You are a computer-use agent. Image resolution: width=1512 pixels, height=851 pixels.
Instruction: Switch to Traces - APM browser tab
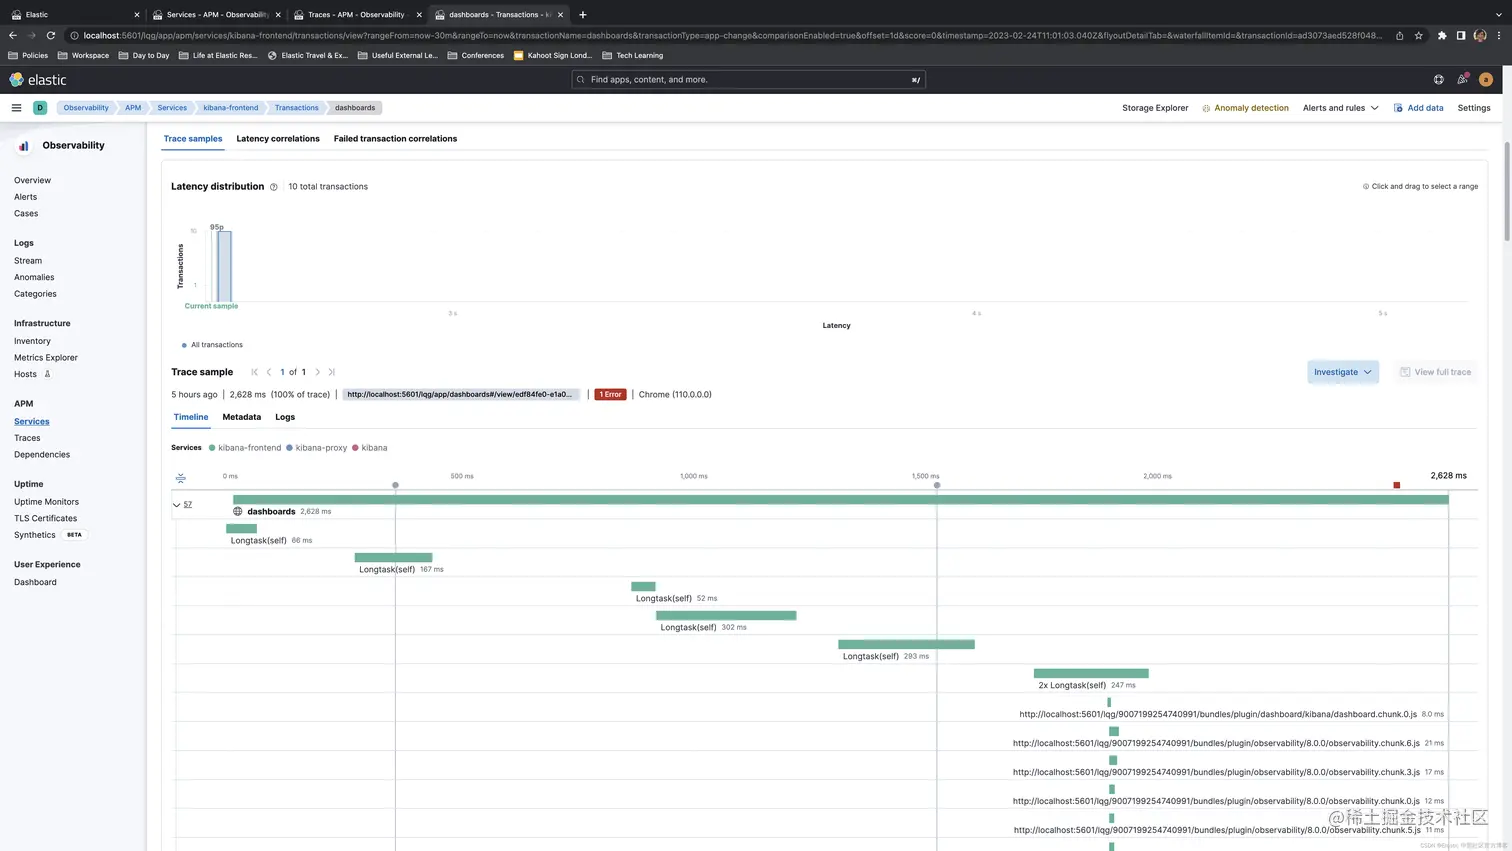[357, 14]
